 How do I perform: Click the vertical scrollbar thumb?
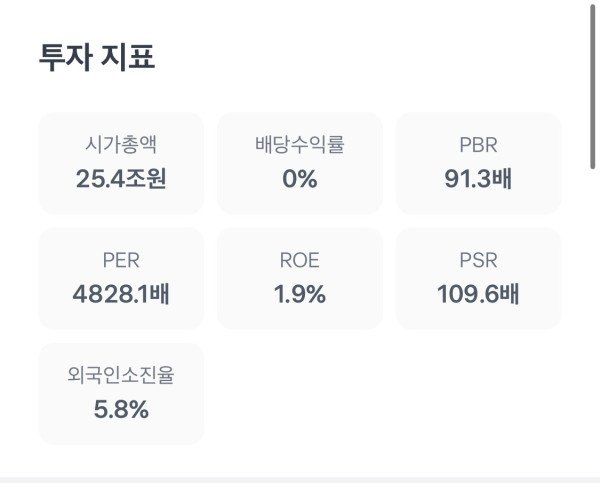595,85
